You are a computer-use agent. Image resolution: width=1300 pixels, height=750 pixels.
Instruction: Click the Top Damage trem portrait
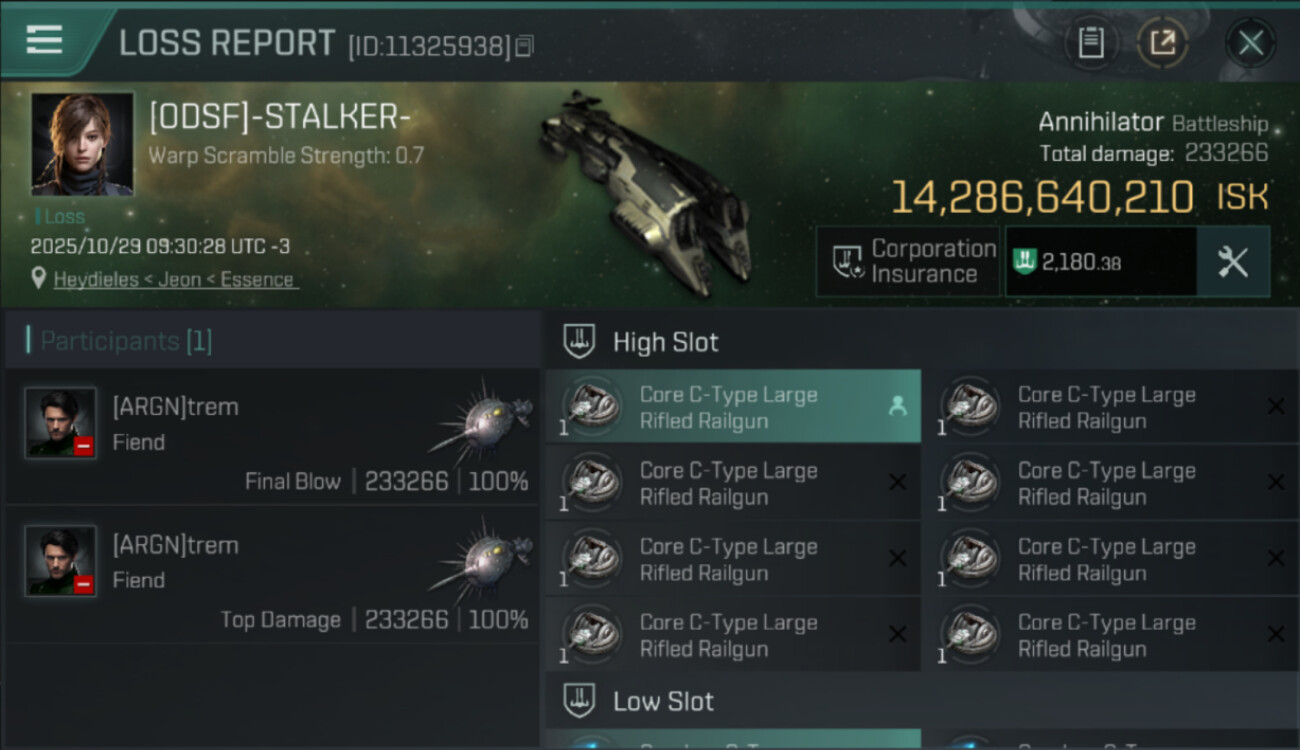coord(61,560)
